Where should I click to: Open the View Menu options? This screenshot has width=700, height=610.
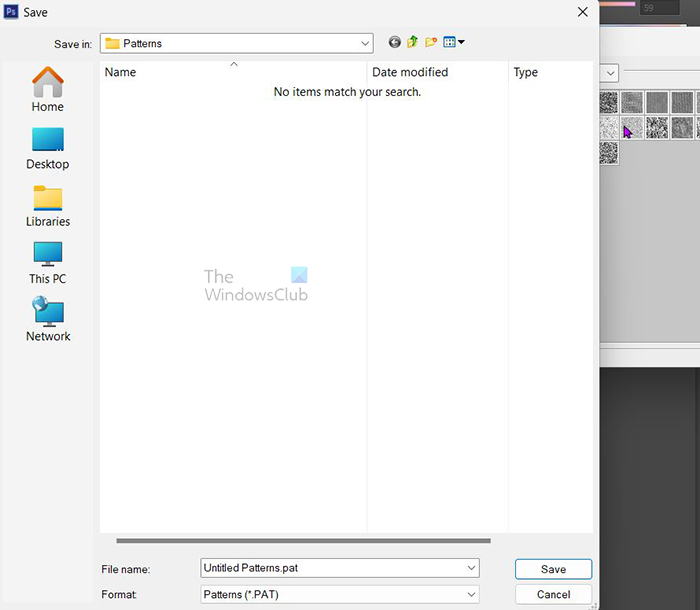tap(454, 42)
